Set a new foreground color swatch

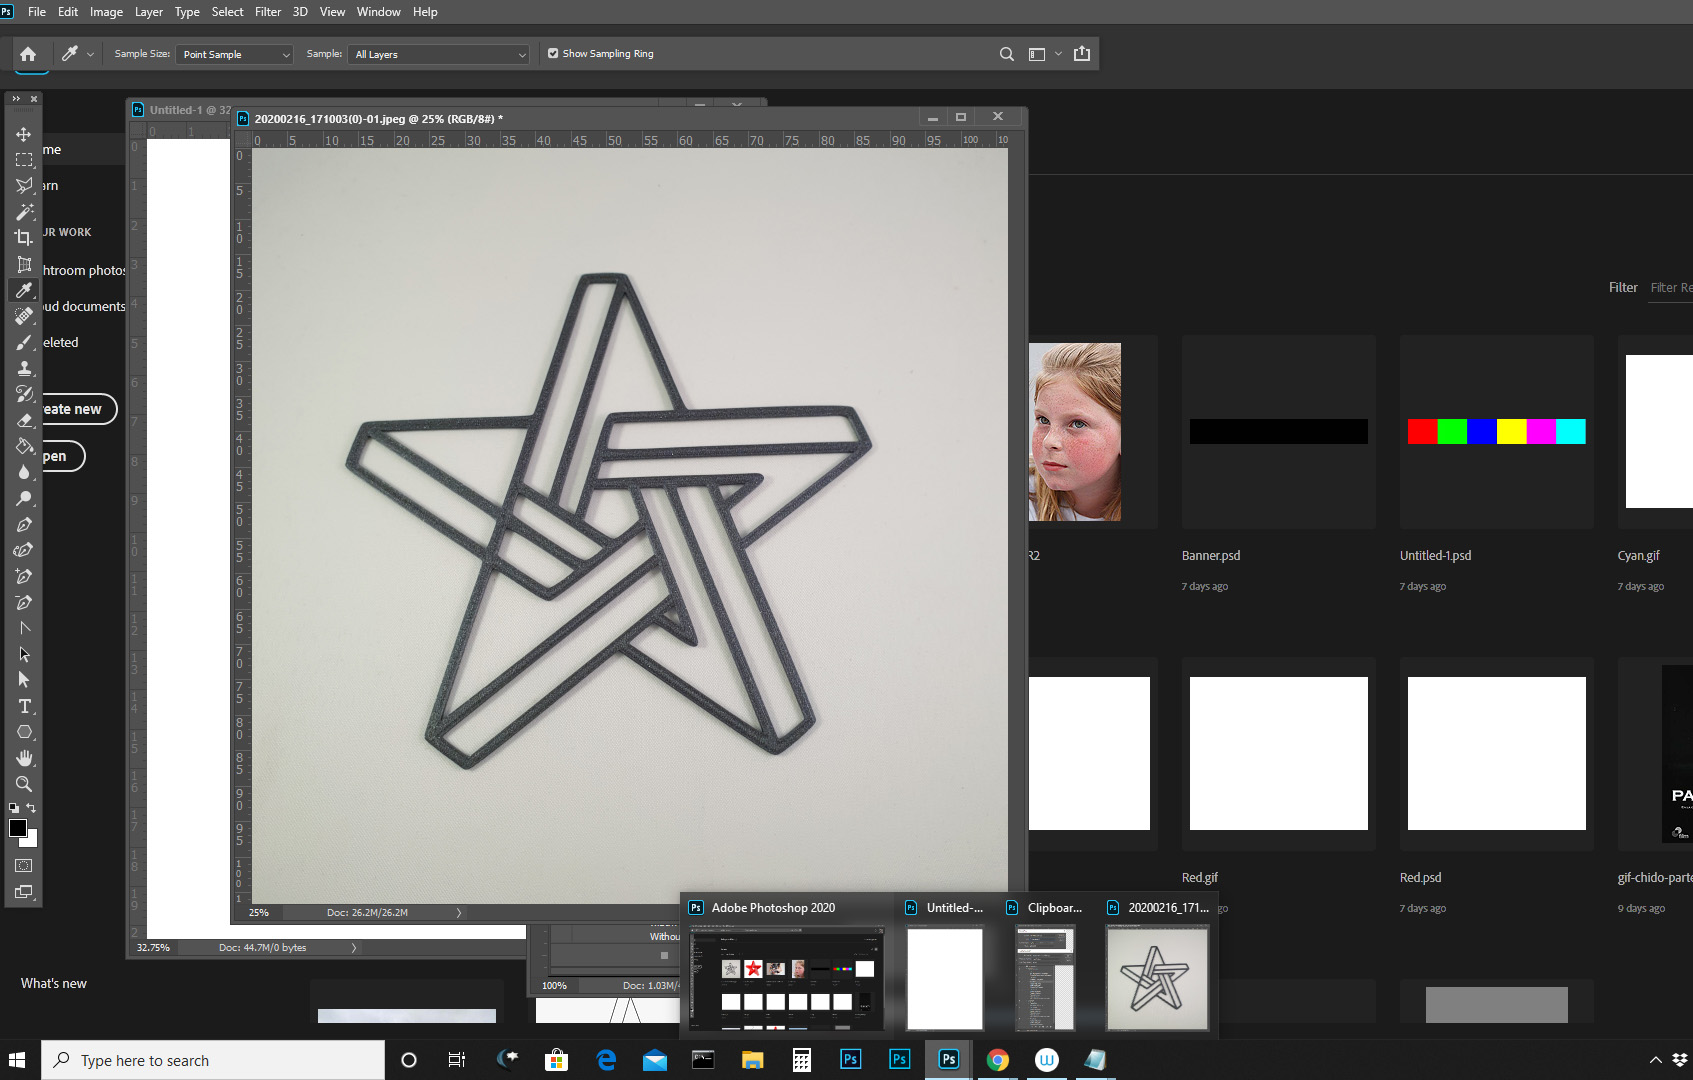[17, 829]
